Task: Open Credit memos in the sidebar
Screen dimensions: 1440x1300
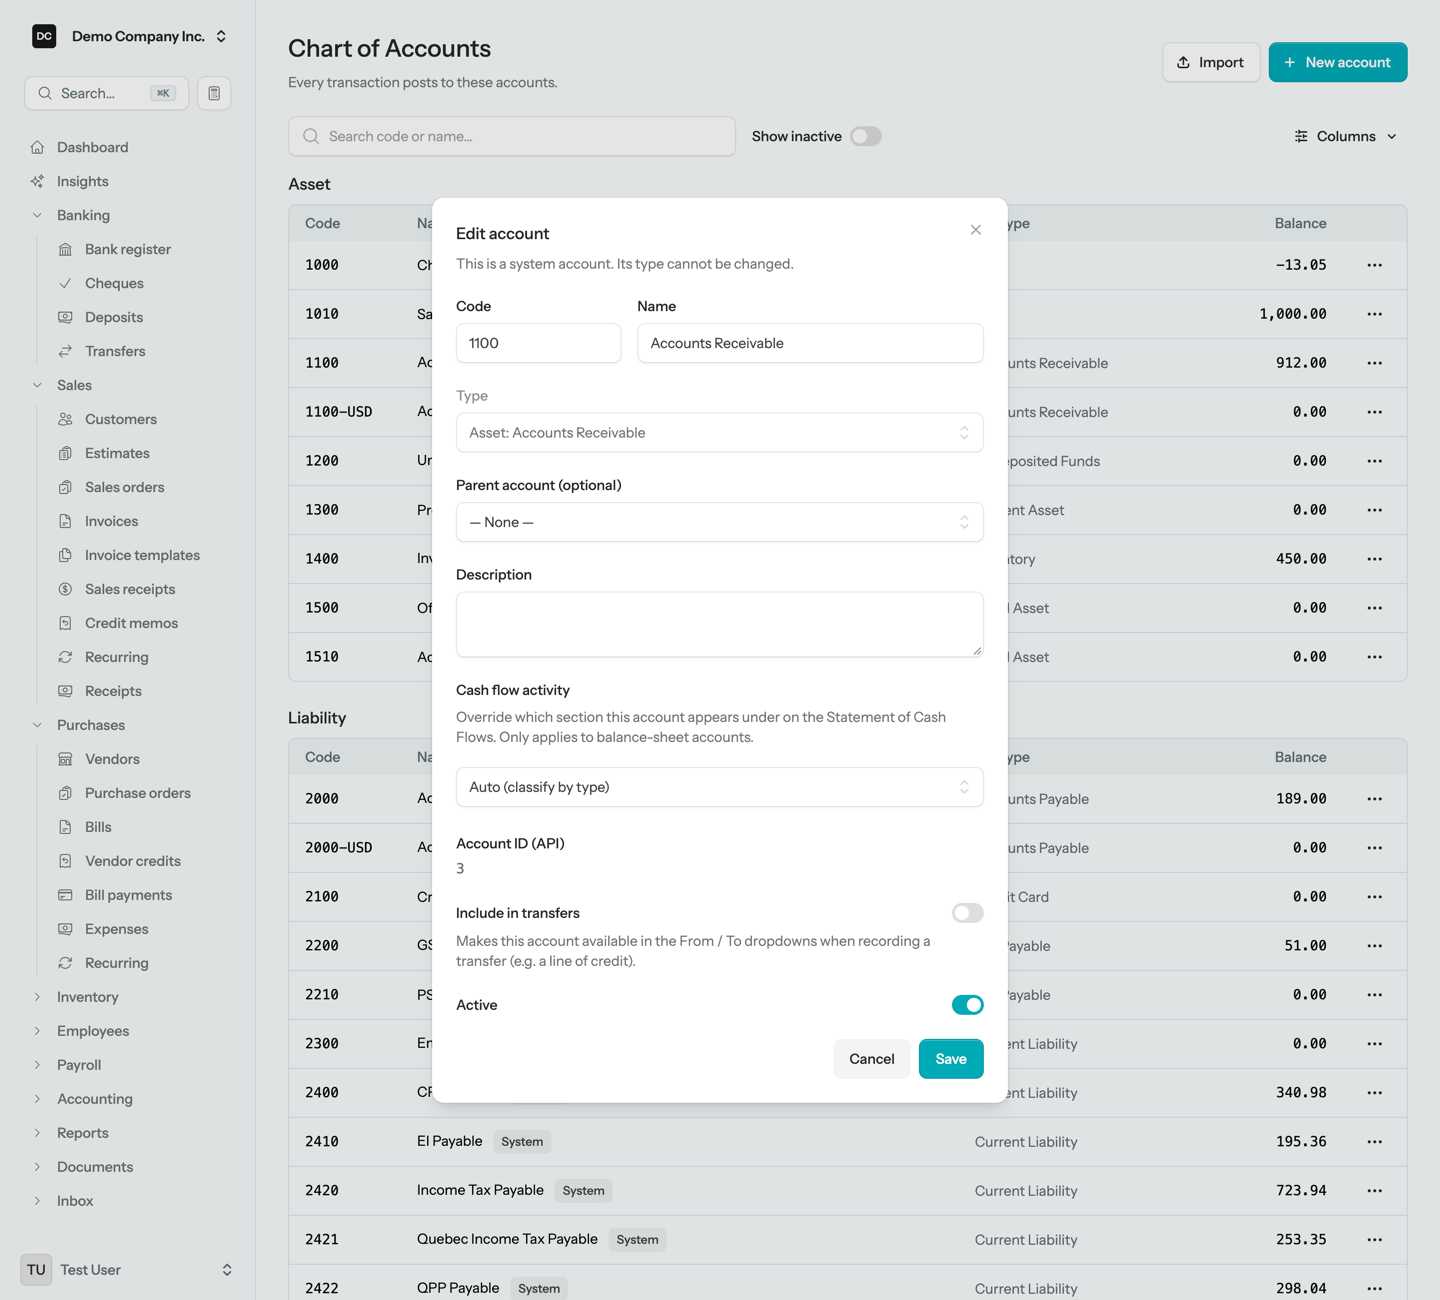Action: 131,623
